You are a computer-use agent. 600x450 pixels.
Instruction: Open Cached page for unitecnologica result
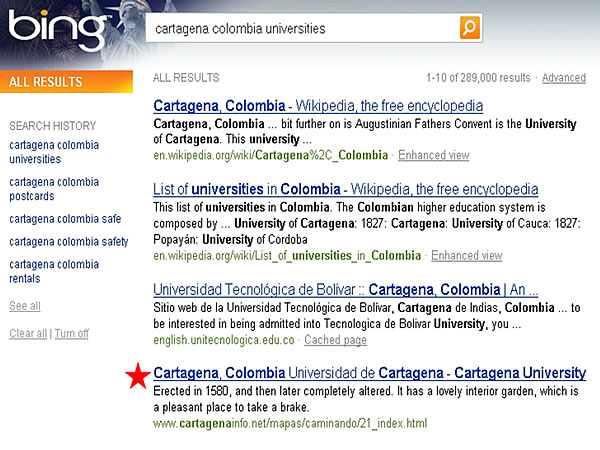click(335, 340)
